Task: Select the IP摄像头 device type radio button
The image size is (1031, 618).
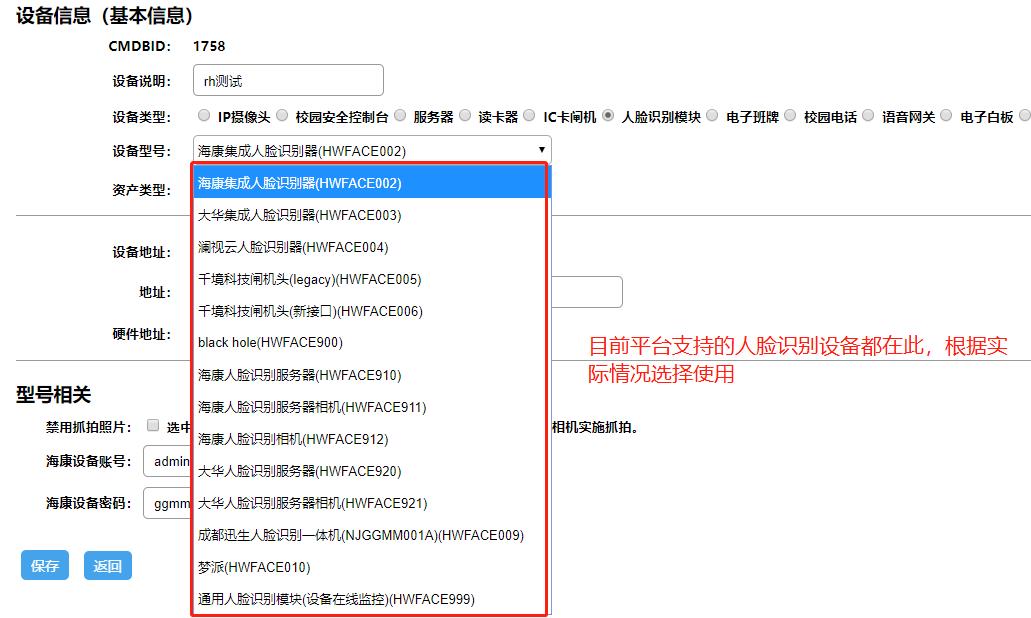Action: 204,116
